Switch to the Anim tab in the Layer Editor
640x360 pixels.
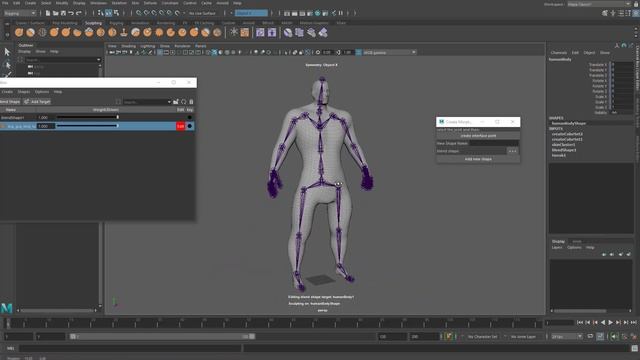point(577,241)
